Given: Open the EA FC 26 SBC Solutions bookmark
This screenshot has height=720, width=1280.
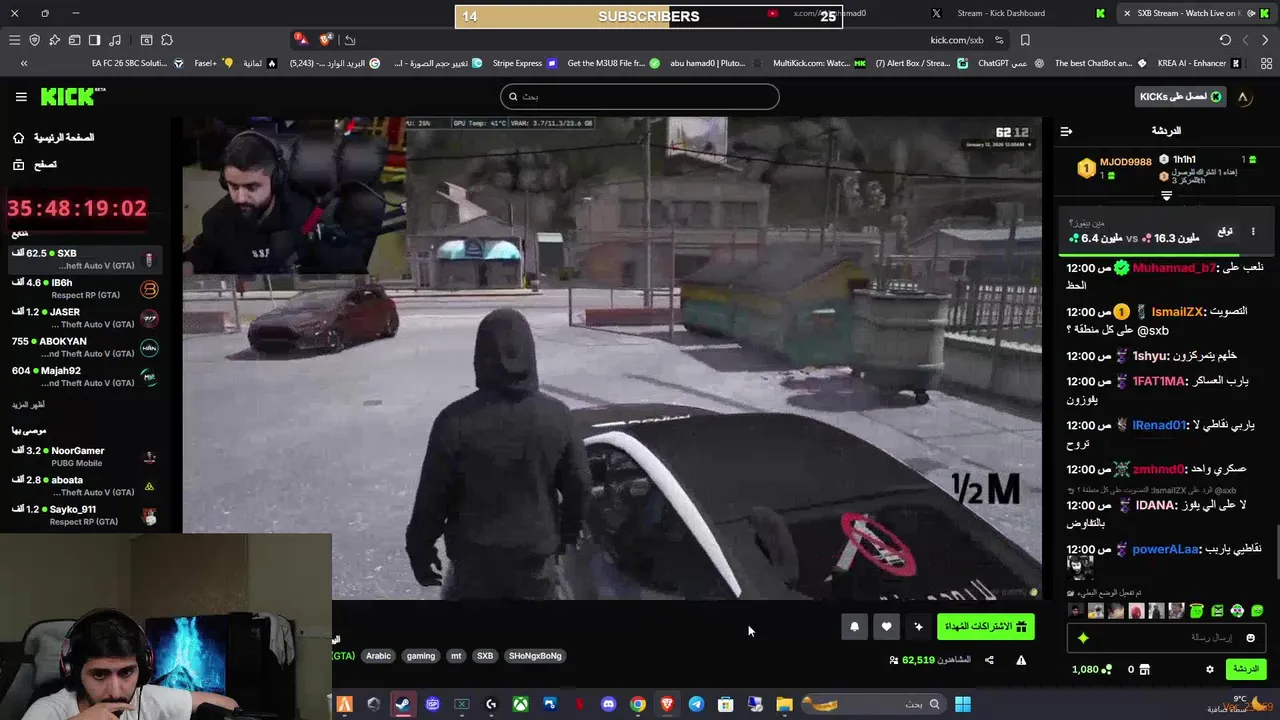Looking at the screenshot, I should (x=137, y=63).
